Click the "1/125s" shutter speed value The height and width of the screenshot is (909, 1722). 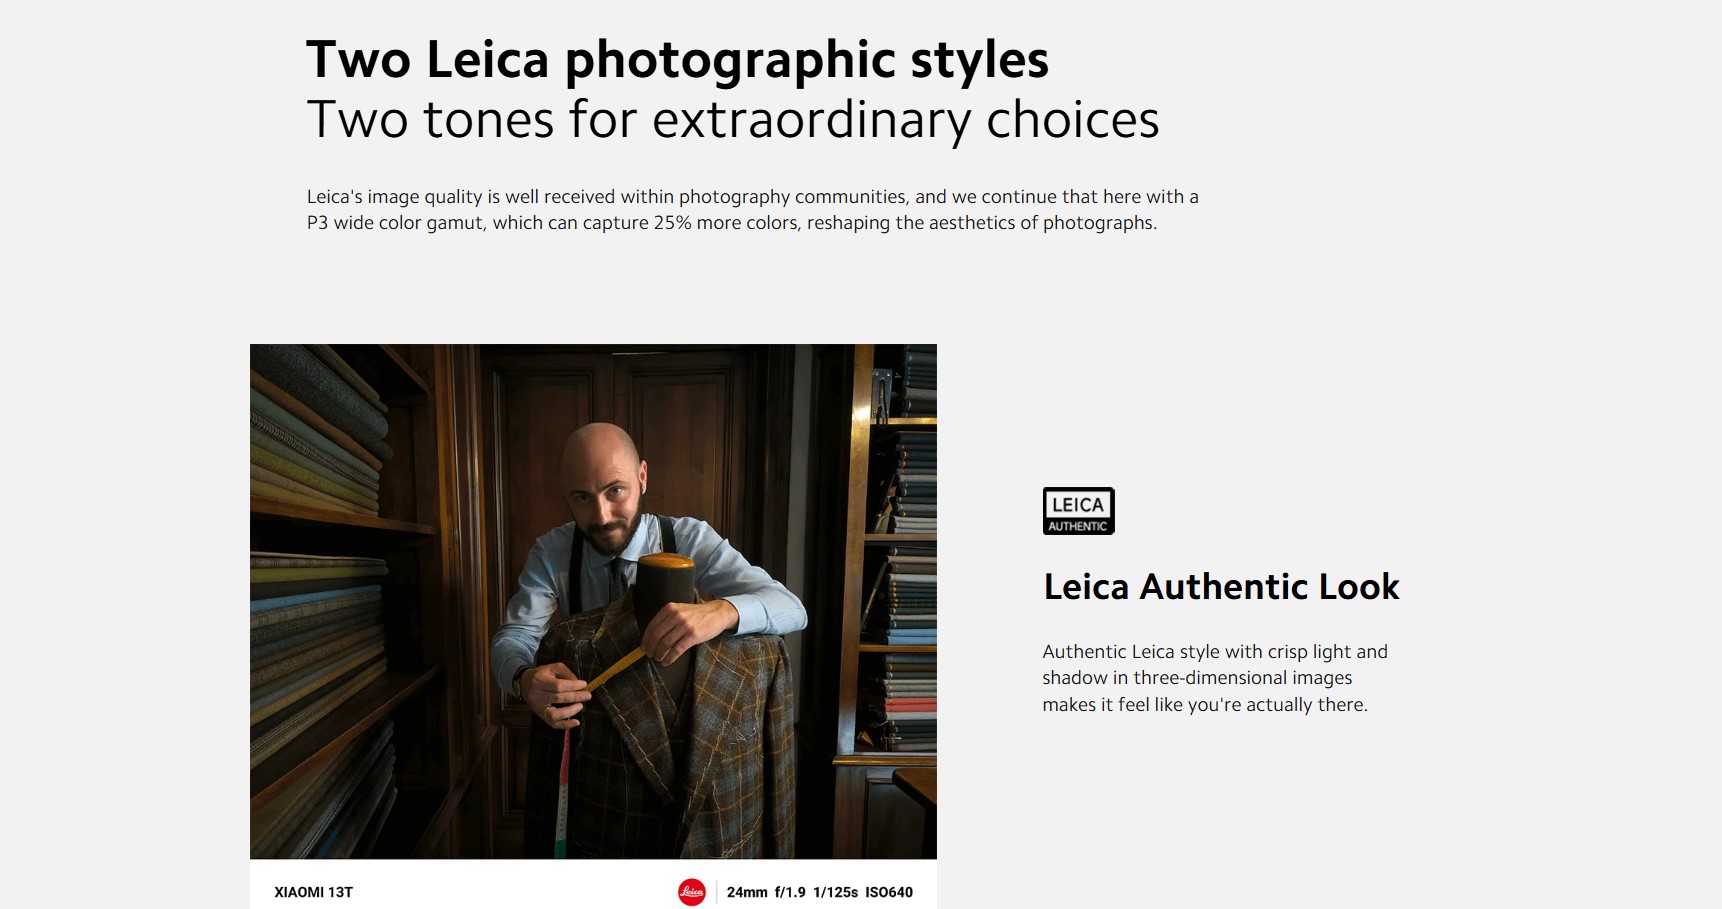(835, 892)
